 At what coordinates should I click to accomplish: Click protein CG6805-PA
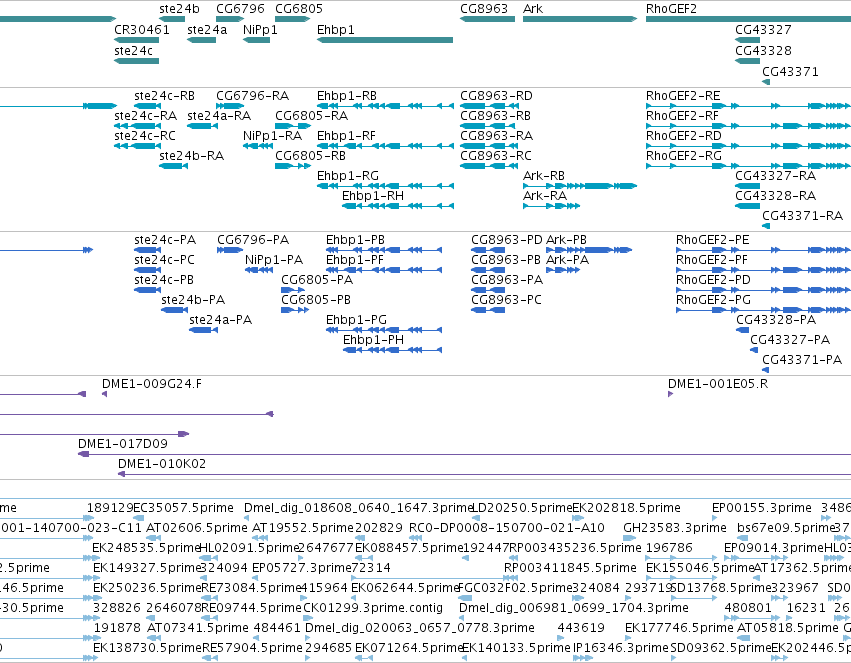(x=293, y=290)
